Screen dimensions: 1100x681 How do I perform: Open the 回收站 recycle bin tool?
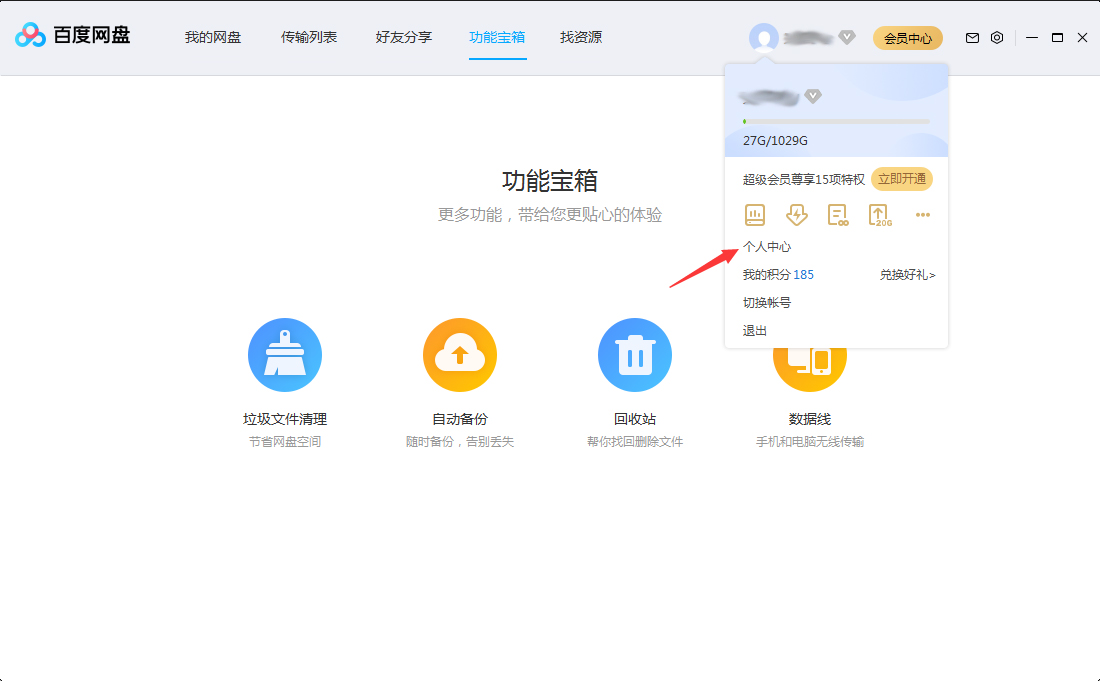click(x=635, y=354)
